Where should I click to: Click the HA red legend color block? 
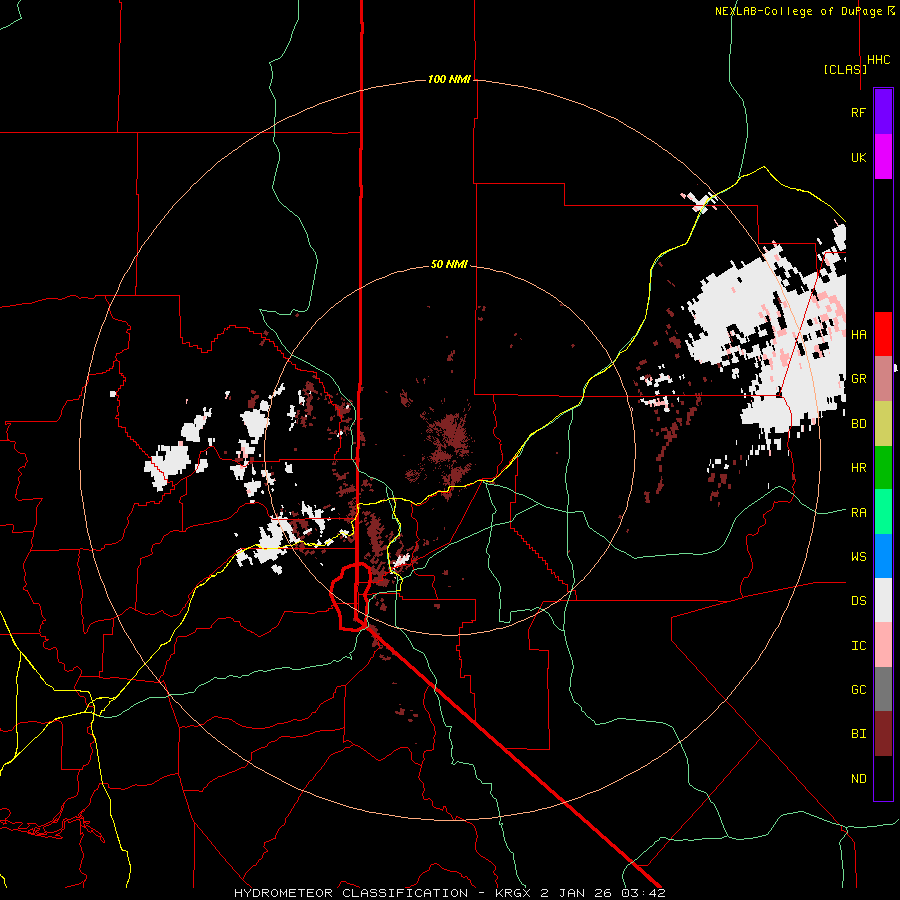883,334
